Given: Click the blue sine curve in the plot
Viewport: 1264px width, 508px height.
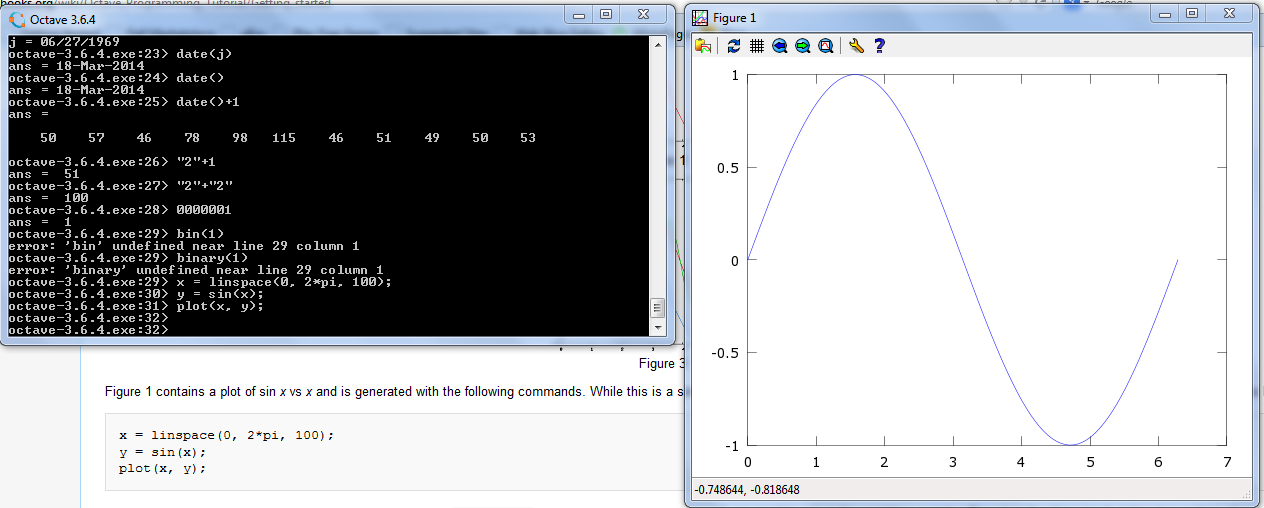Looking at the screenshot, I should pyautogui.click(x=963, y=260).
